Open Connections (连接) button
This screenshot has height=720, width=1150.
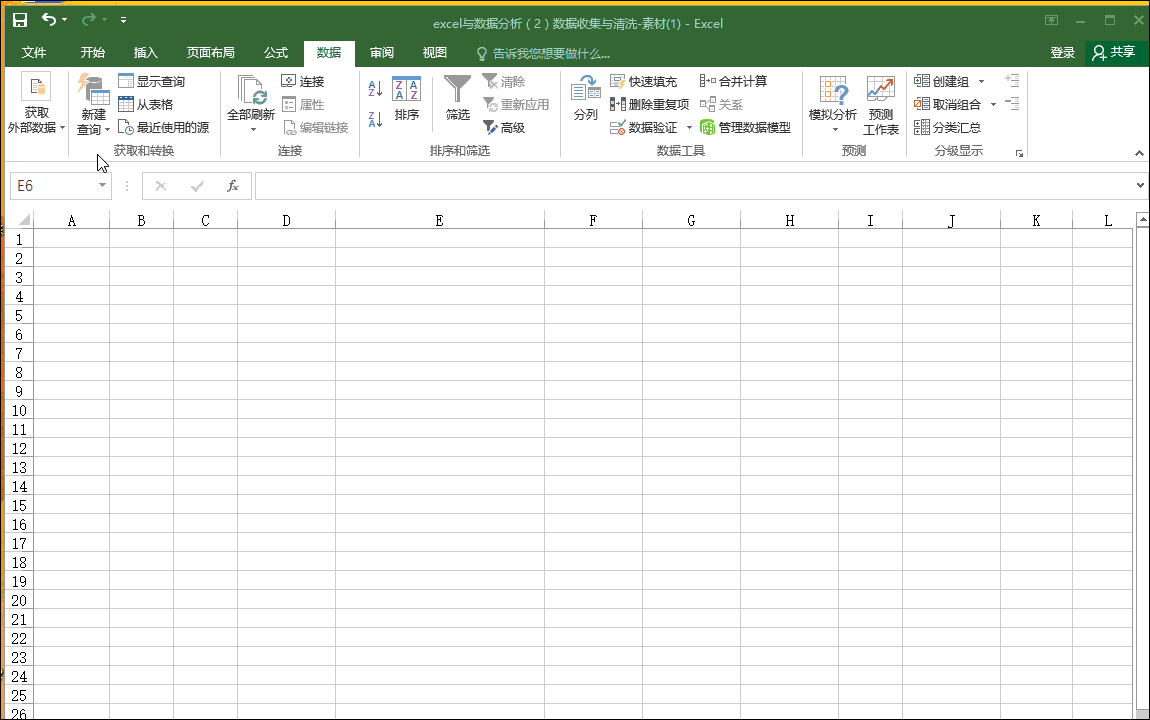(303, 81)
